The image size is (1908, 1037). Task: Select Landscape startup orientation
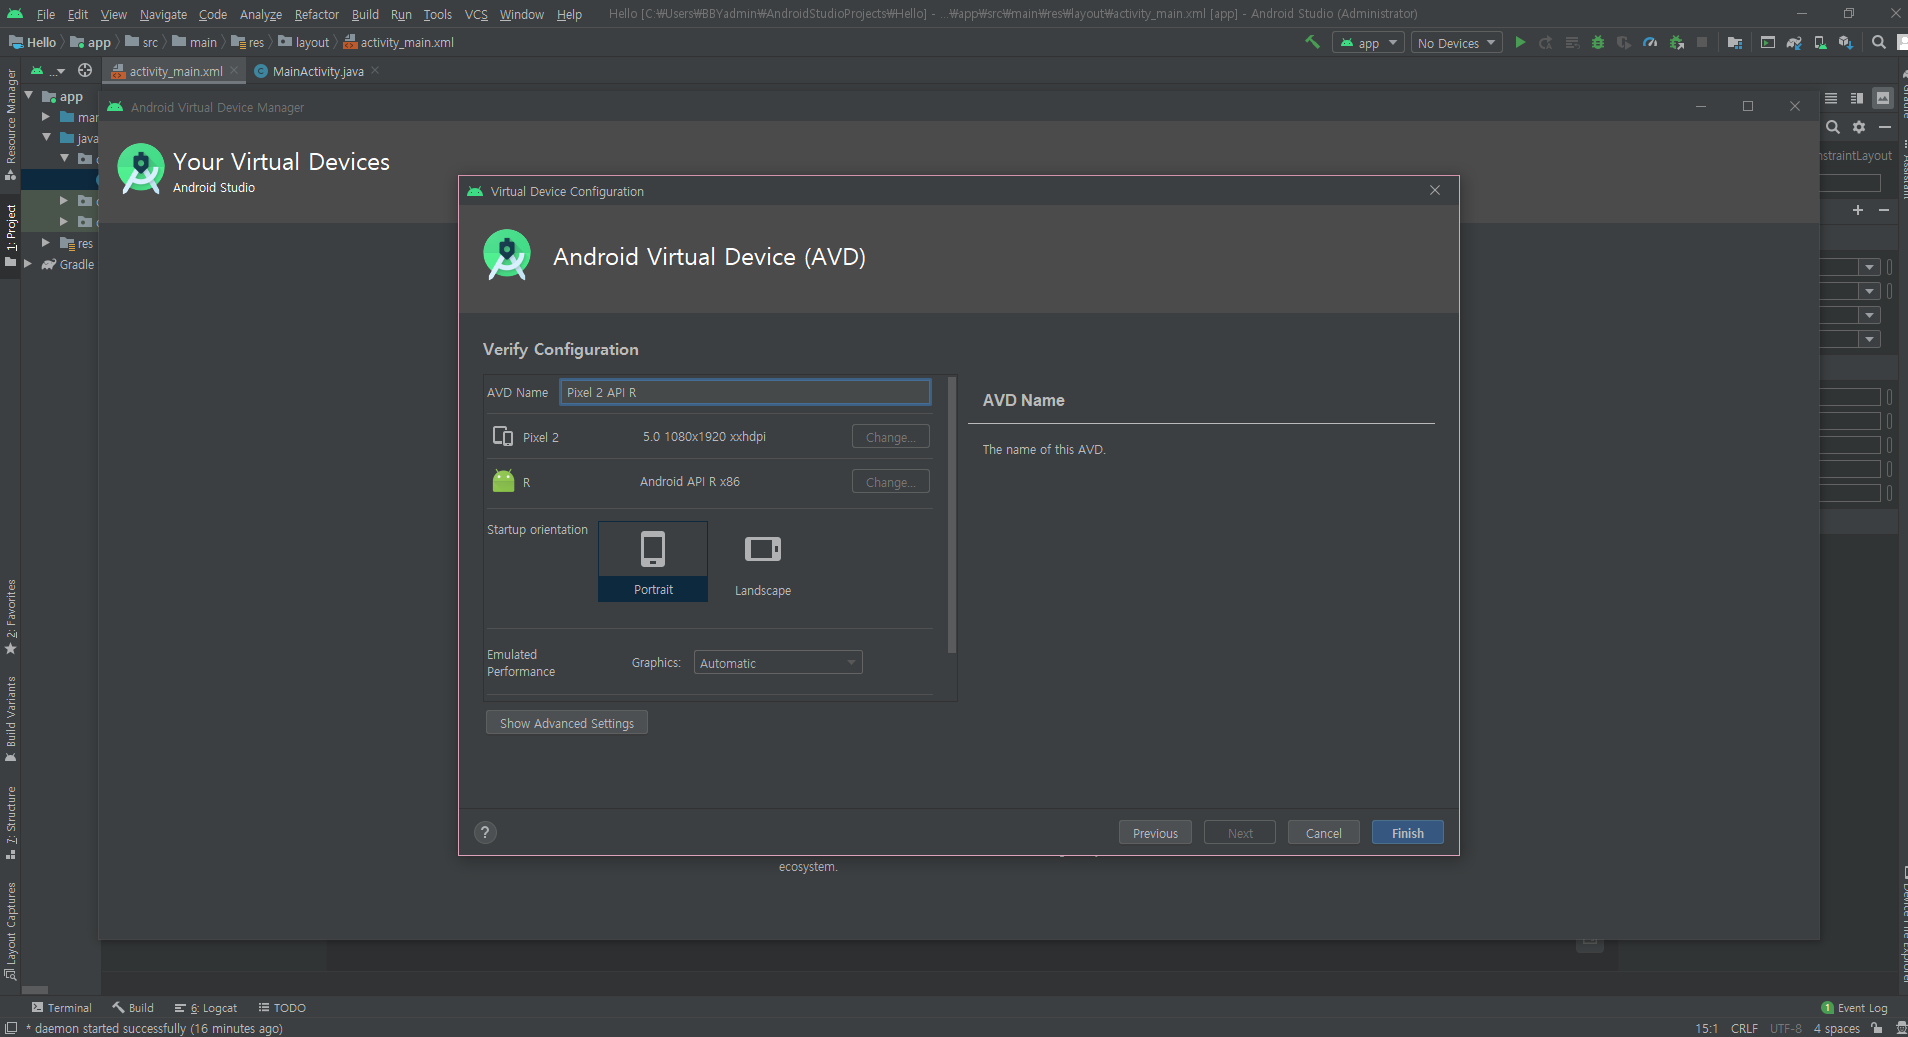(x=763, y=561)
